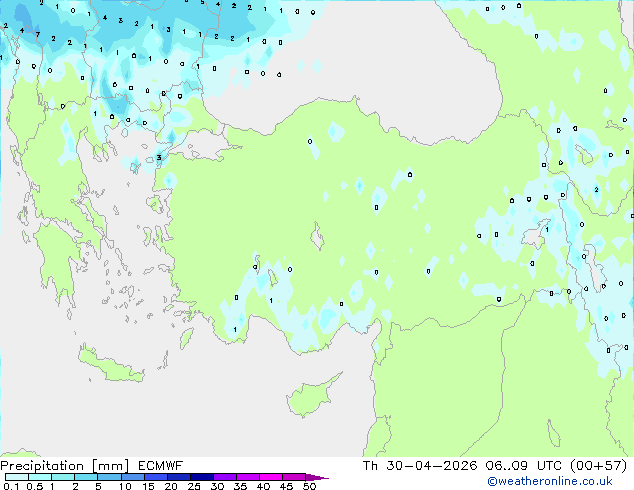The height and width of the screenshot is (490, 634).
Task: Click the 'Th 30-04-2026' date text
Action: pyautogui.click(x=420, y=466)
